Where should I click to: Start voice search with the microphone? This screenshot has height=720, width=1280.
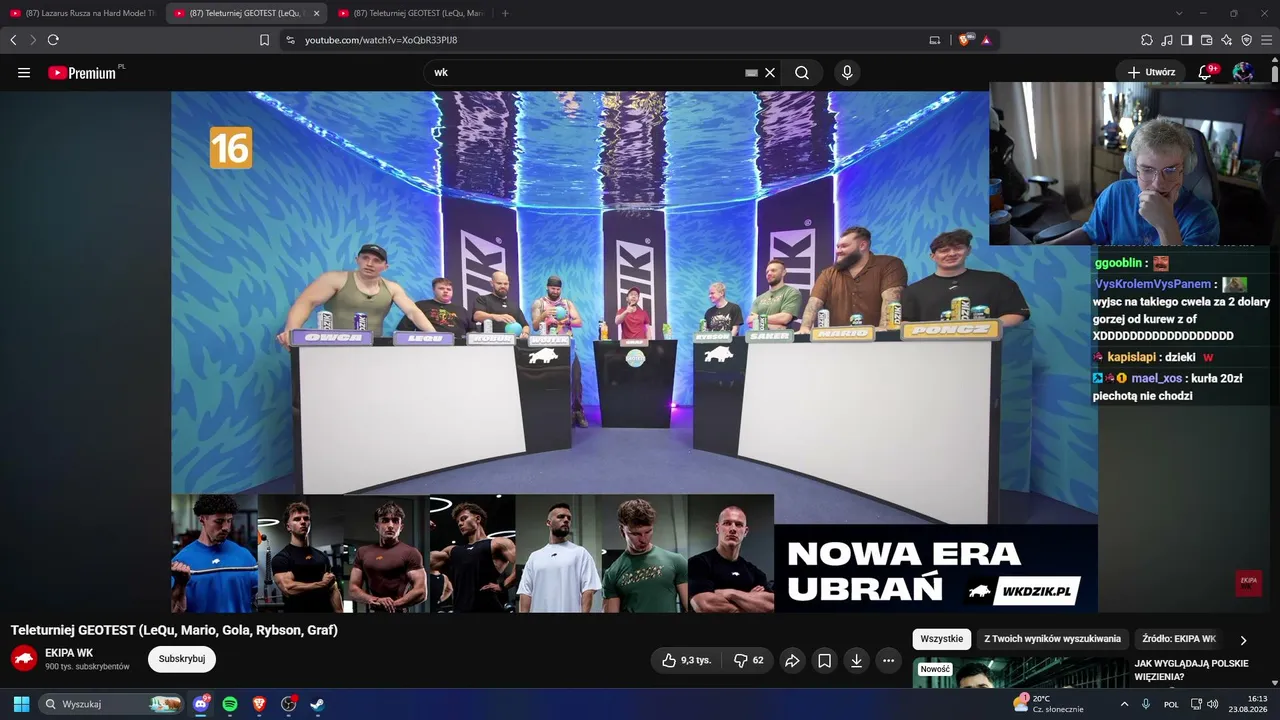tap(847, 73)
